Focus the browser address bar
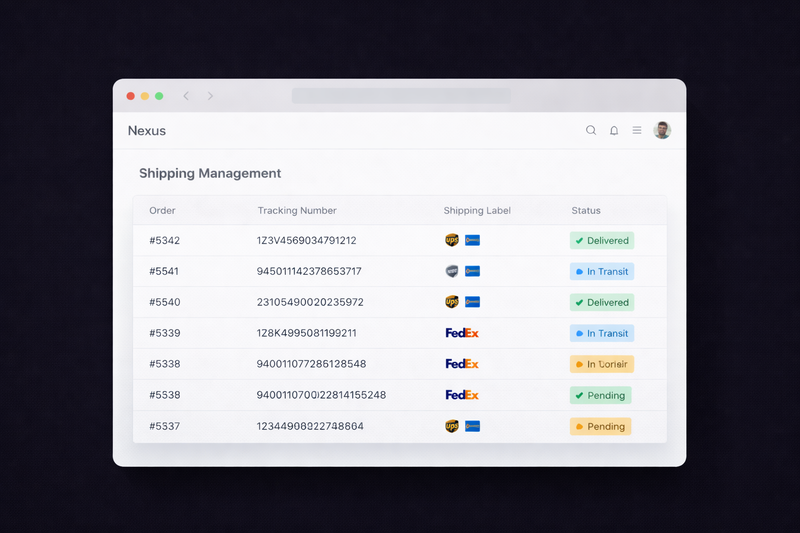 point(401,95)
